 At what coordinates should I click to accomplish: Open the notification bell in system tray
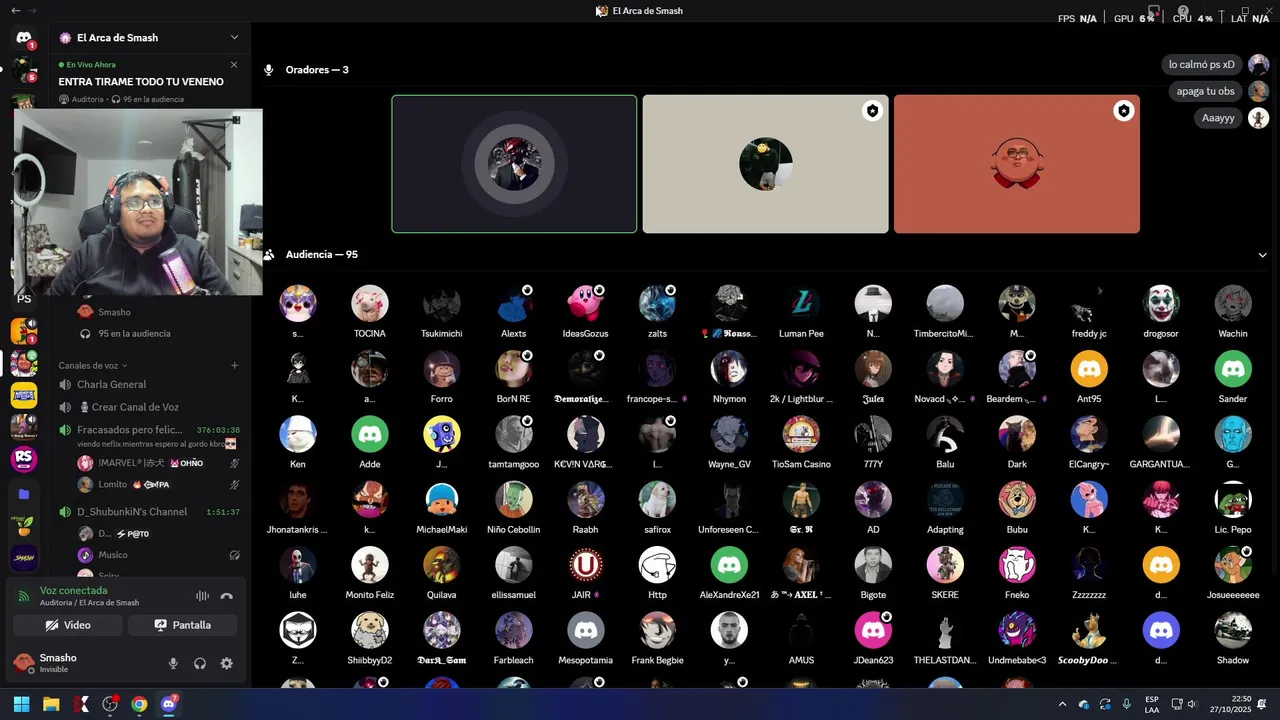click(x=1262, y=704)
